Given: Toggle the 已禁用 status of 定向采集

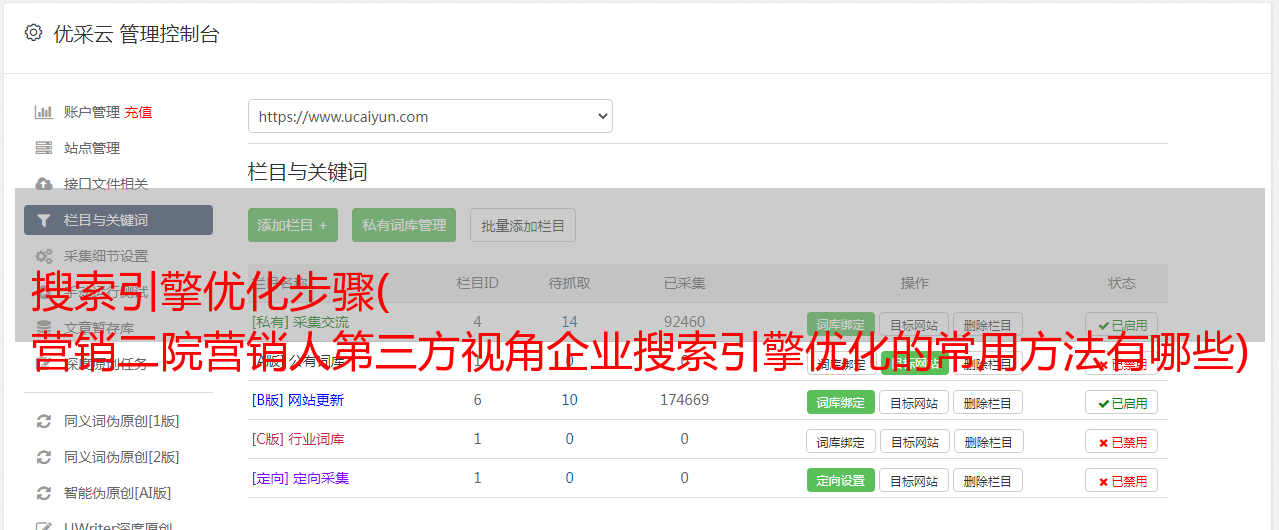Looking at the screenshot, I should pos(1122,480).
